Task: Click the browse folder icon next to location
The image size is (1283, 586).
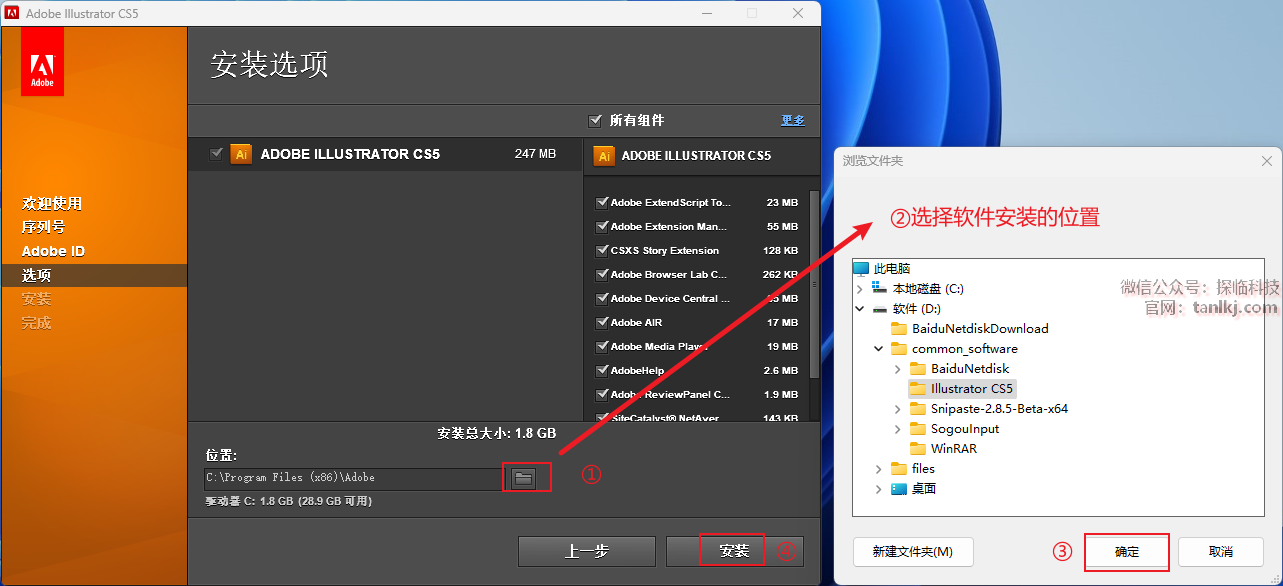Action: [x=524, y=478]
